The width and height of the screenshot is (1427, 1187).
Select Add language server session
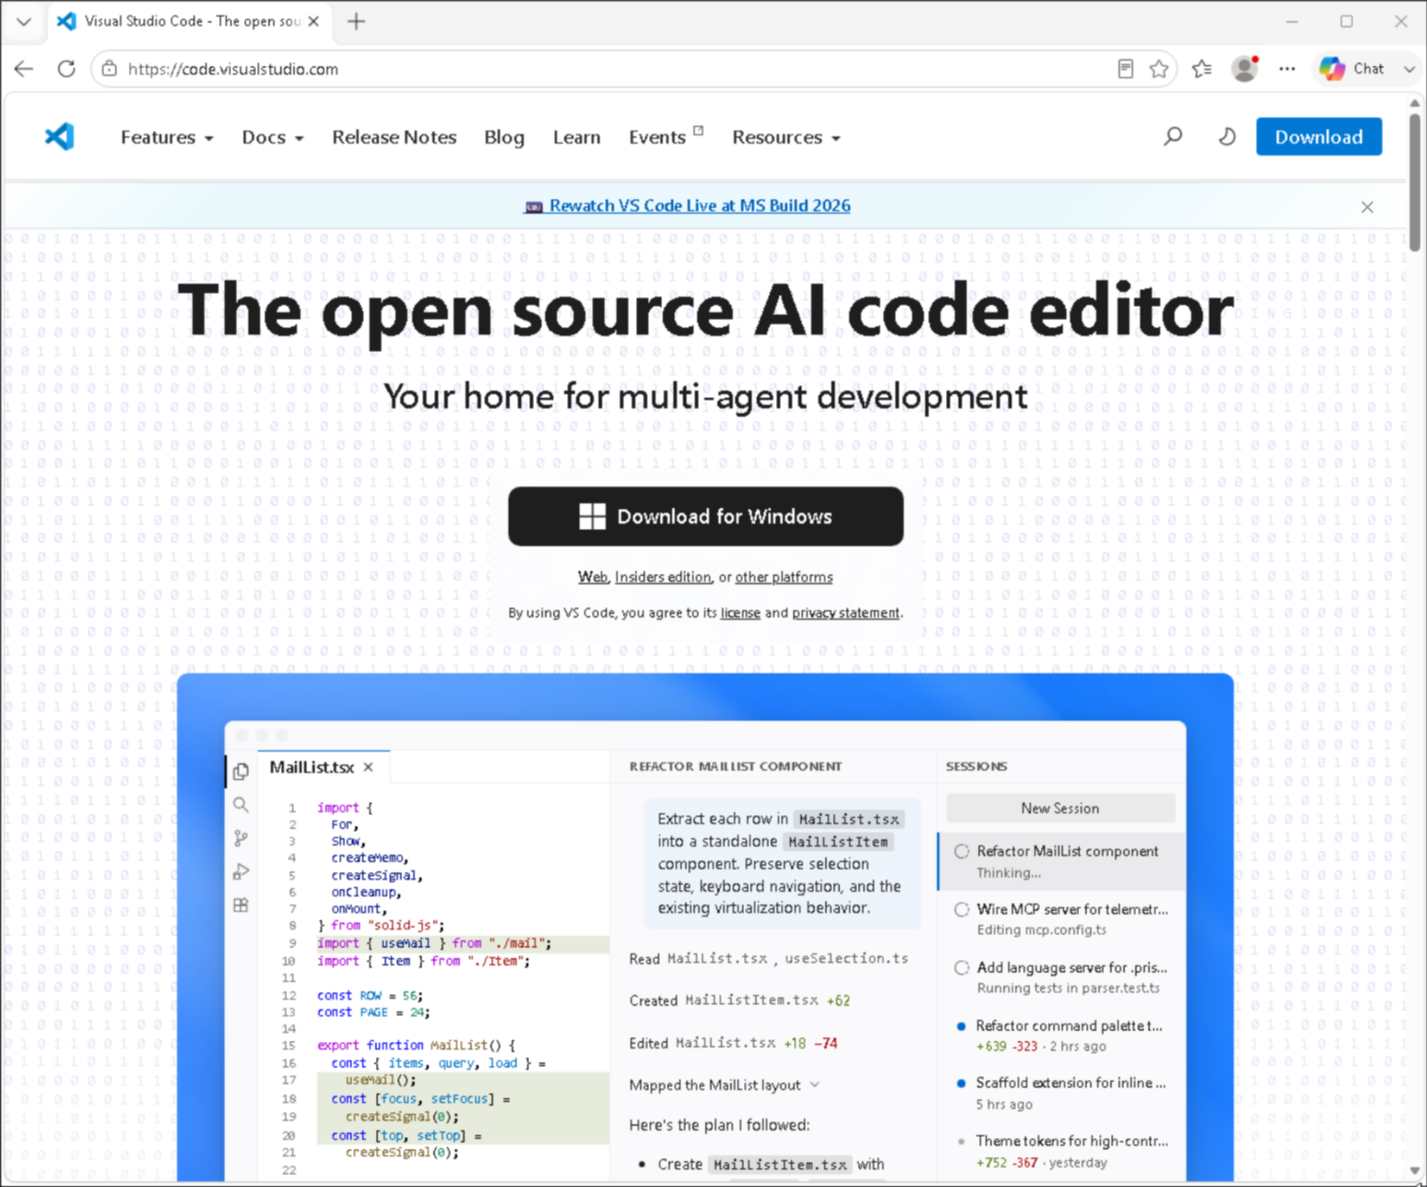(x=1061, y=977)
